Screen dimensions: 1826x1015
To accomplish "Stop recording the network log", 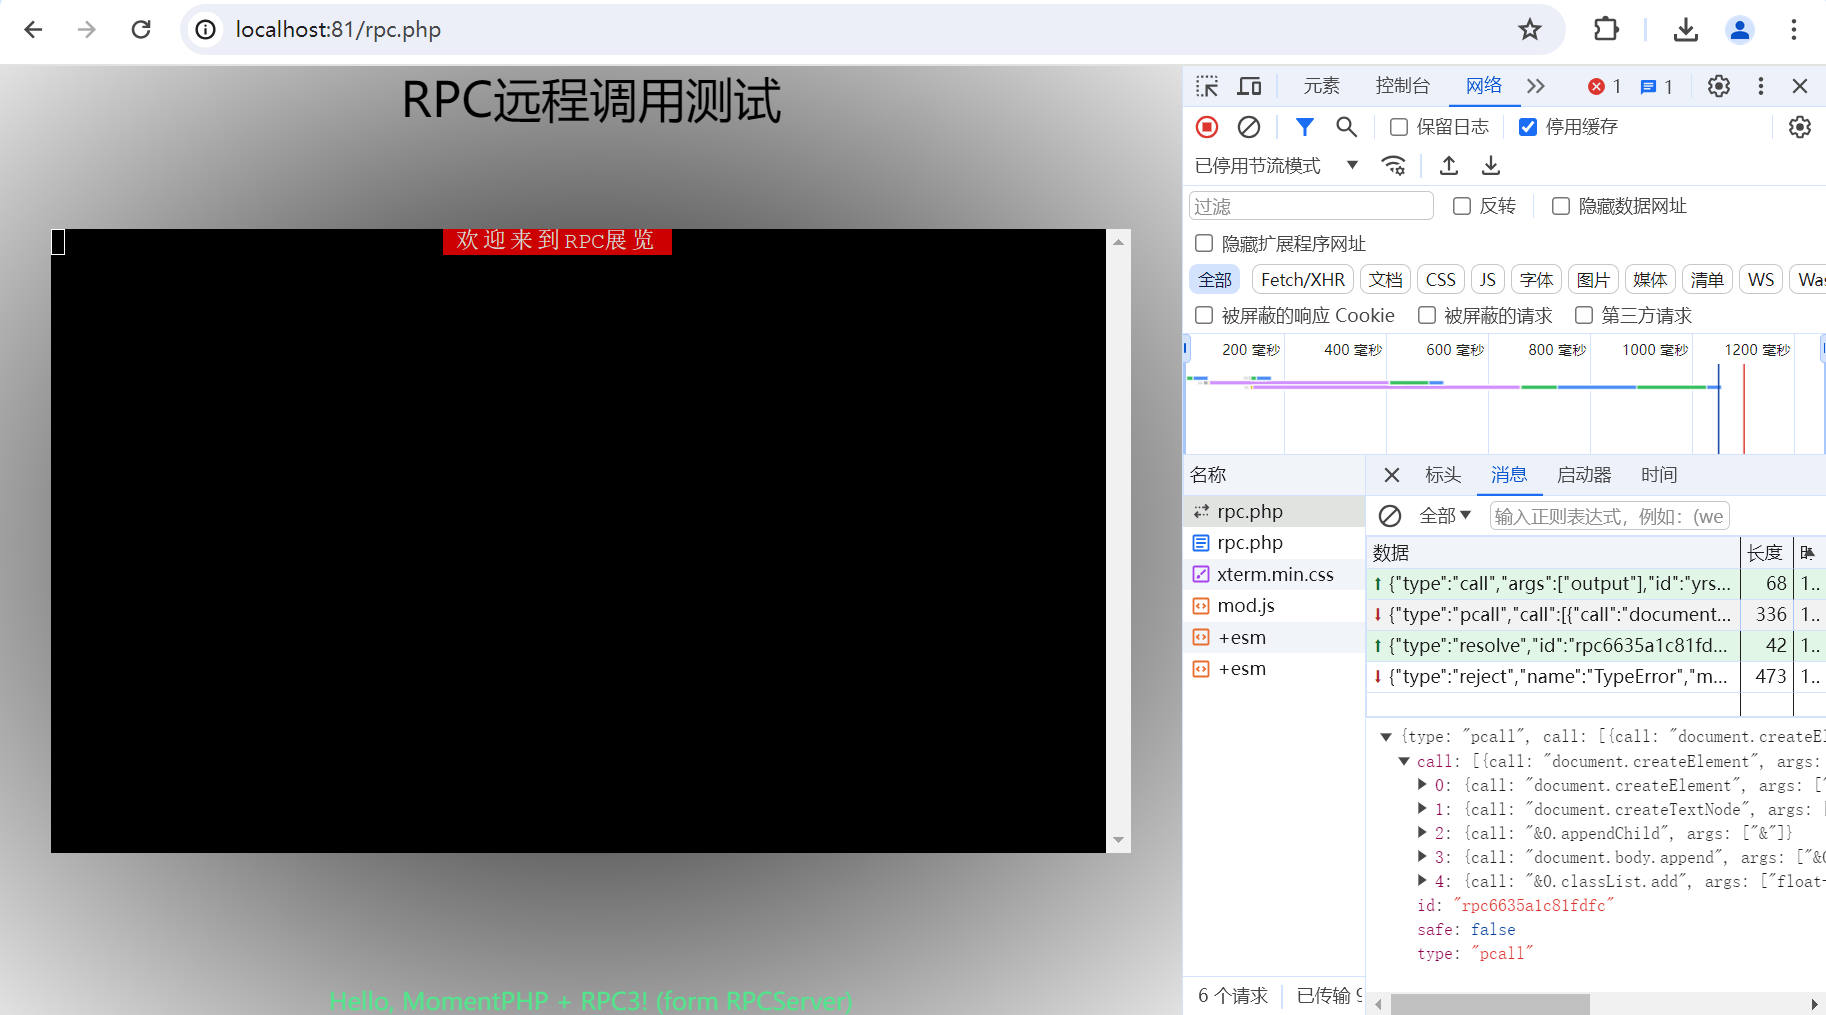I will pos(1207,127).
